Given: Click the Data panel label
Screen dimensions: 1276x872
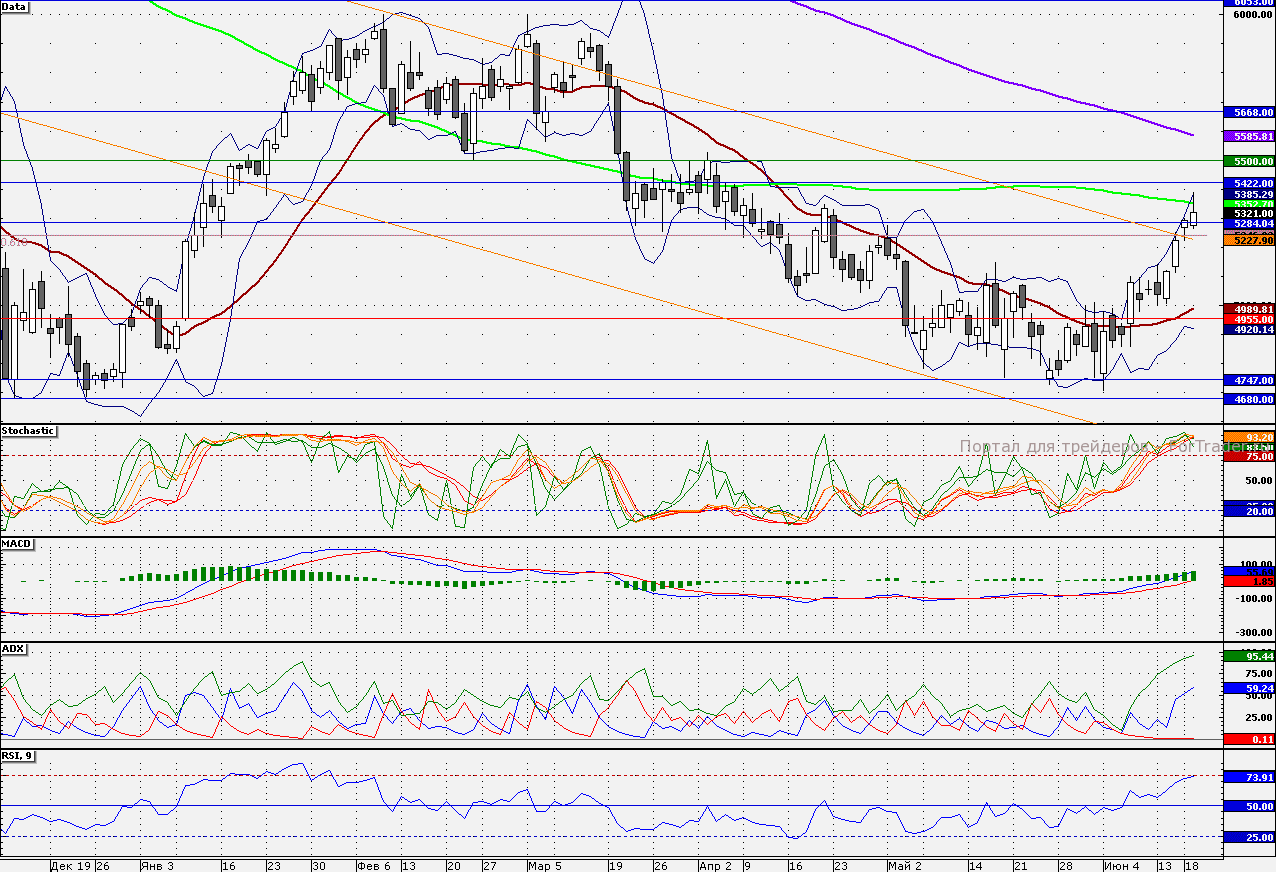Looking at the screenshot, I should (x=15, y=6).
